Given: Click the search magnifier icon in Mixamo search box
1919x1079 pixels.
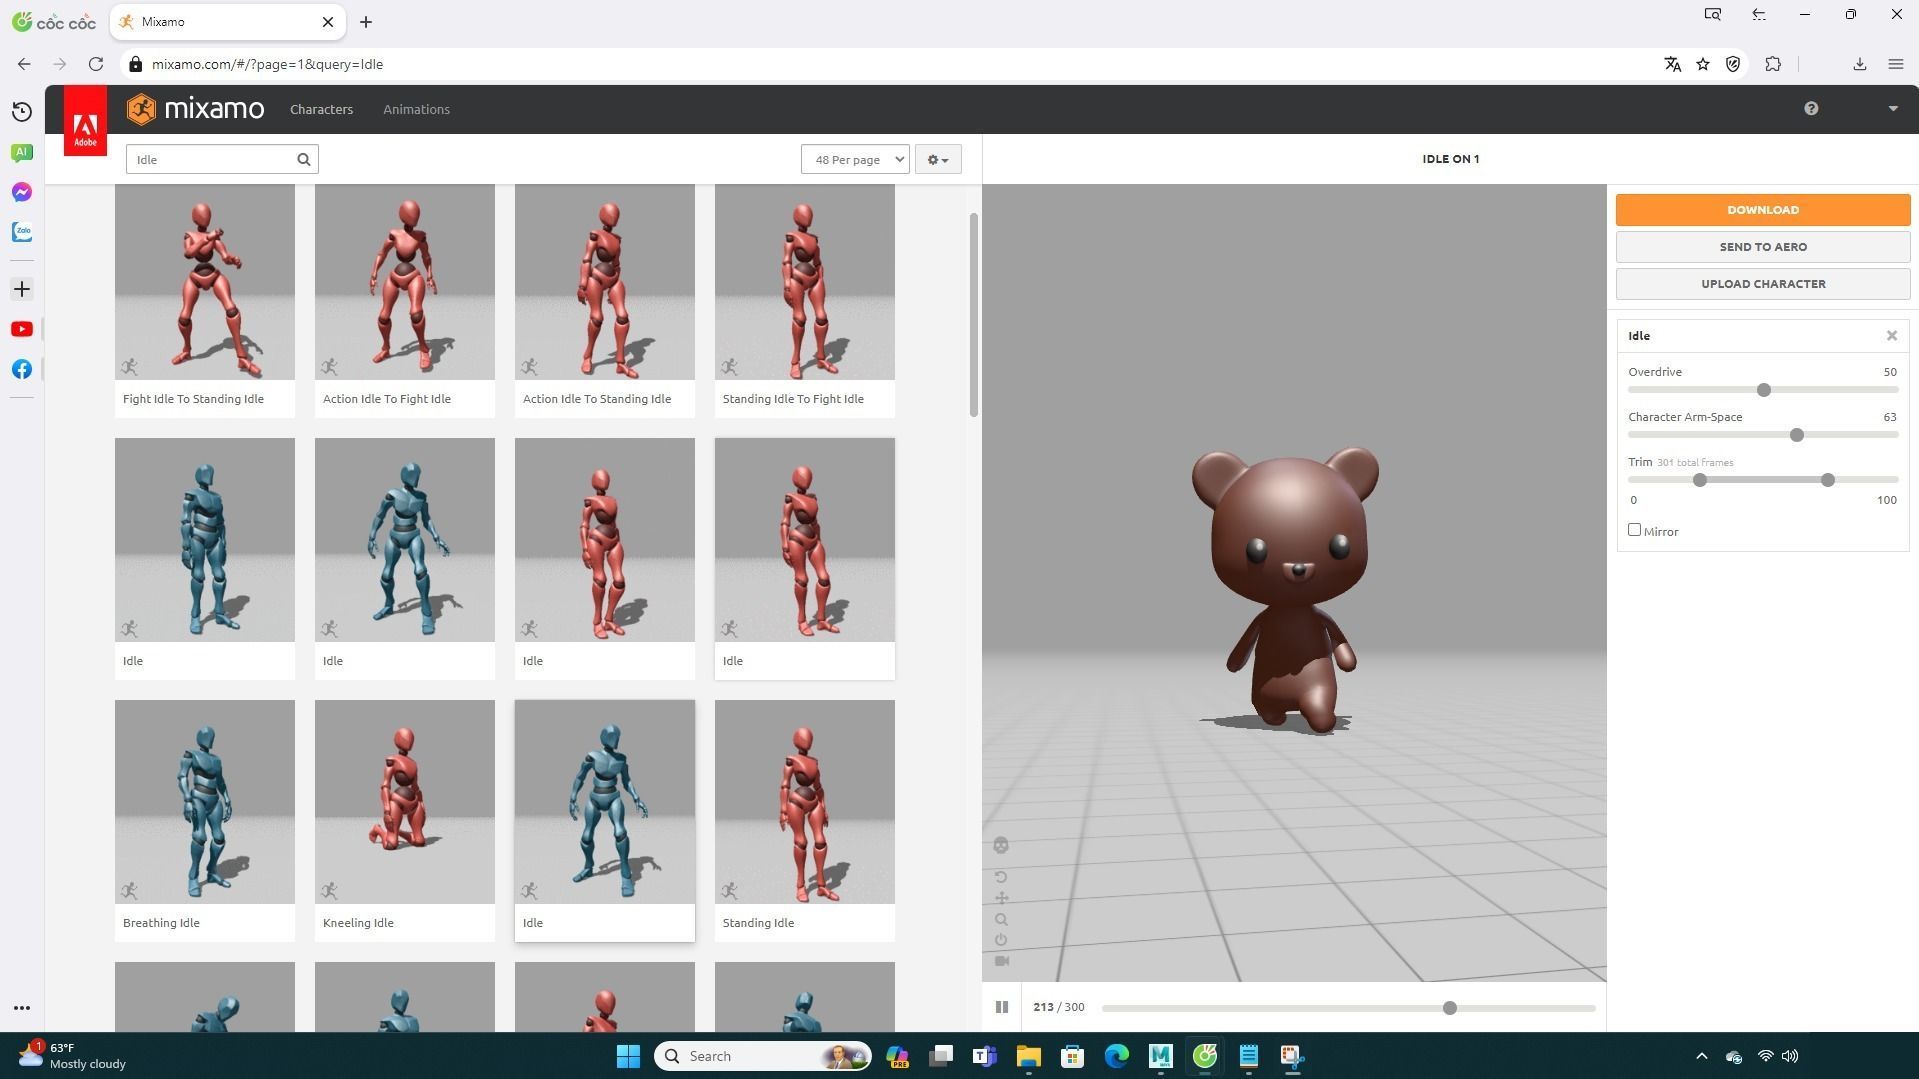Looking at the screenshot, I should (x=304, y=159).
